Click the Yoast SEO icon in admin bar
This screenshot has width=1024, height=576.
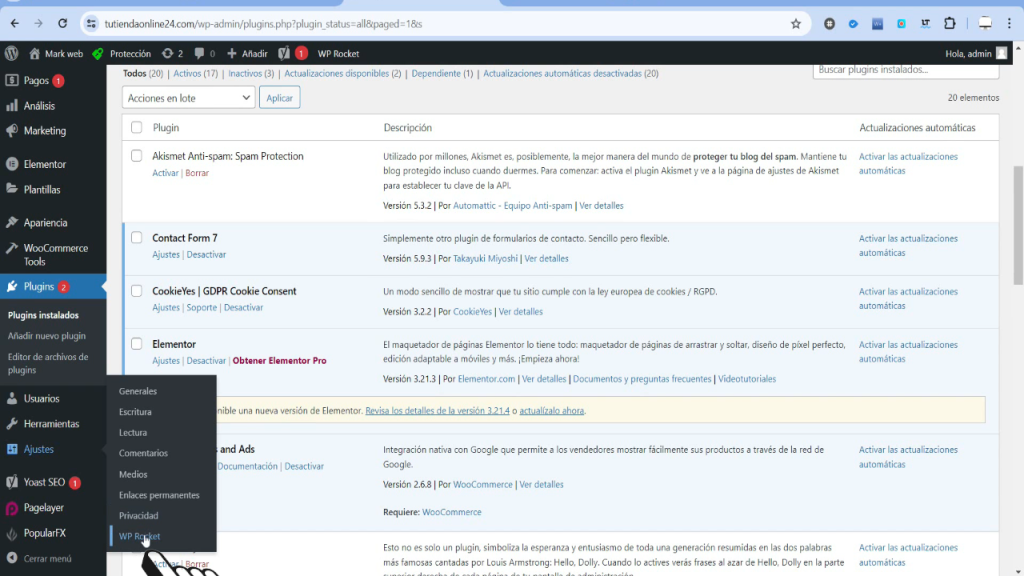[x=284, y=53]
